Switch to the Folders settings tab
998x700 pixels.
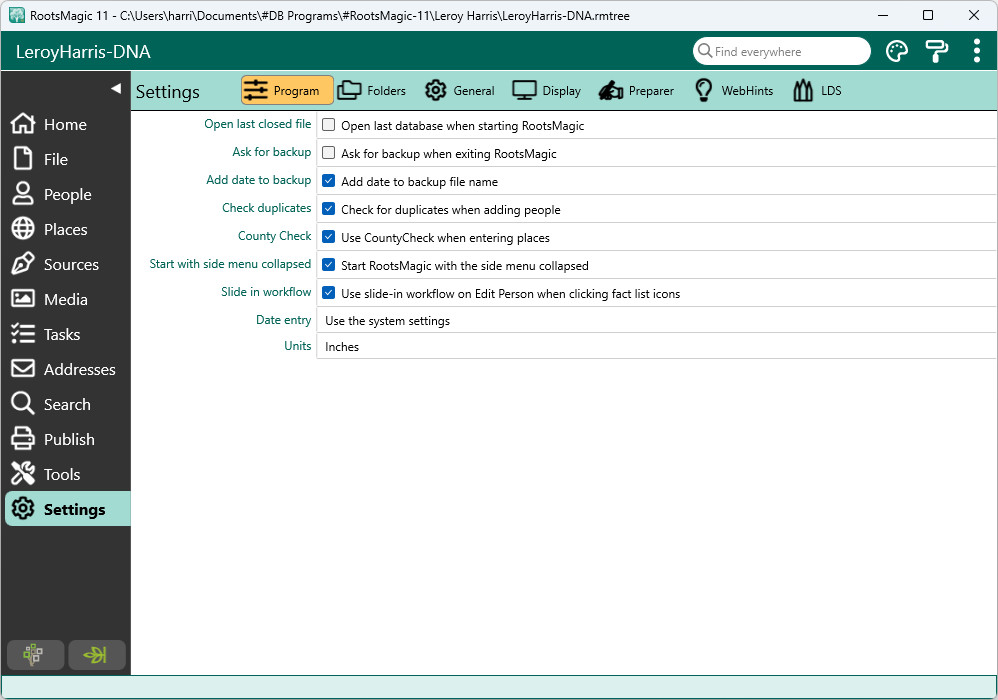pyautogui.click(x=372, y=90)
